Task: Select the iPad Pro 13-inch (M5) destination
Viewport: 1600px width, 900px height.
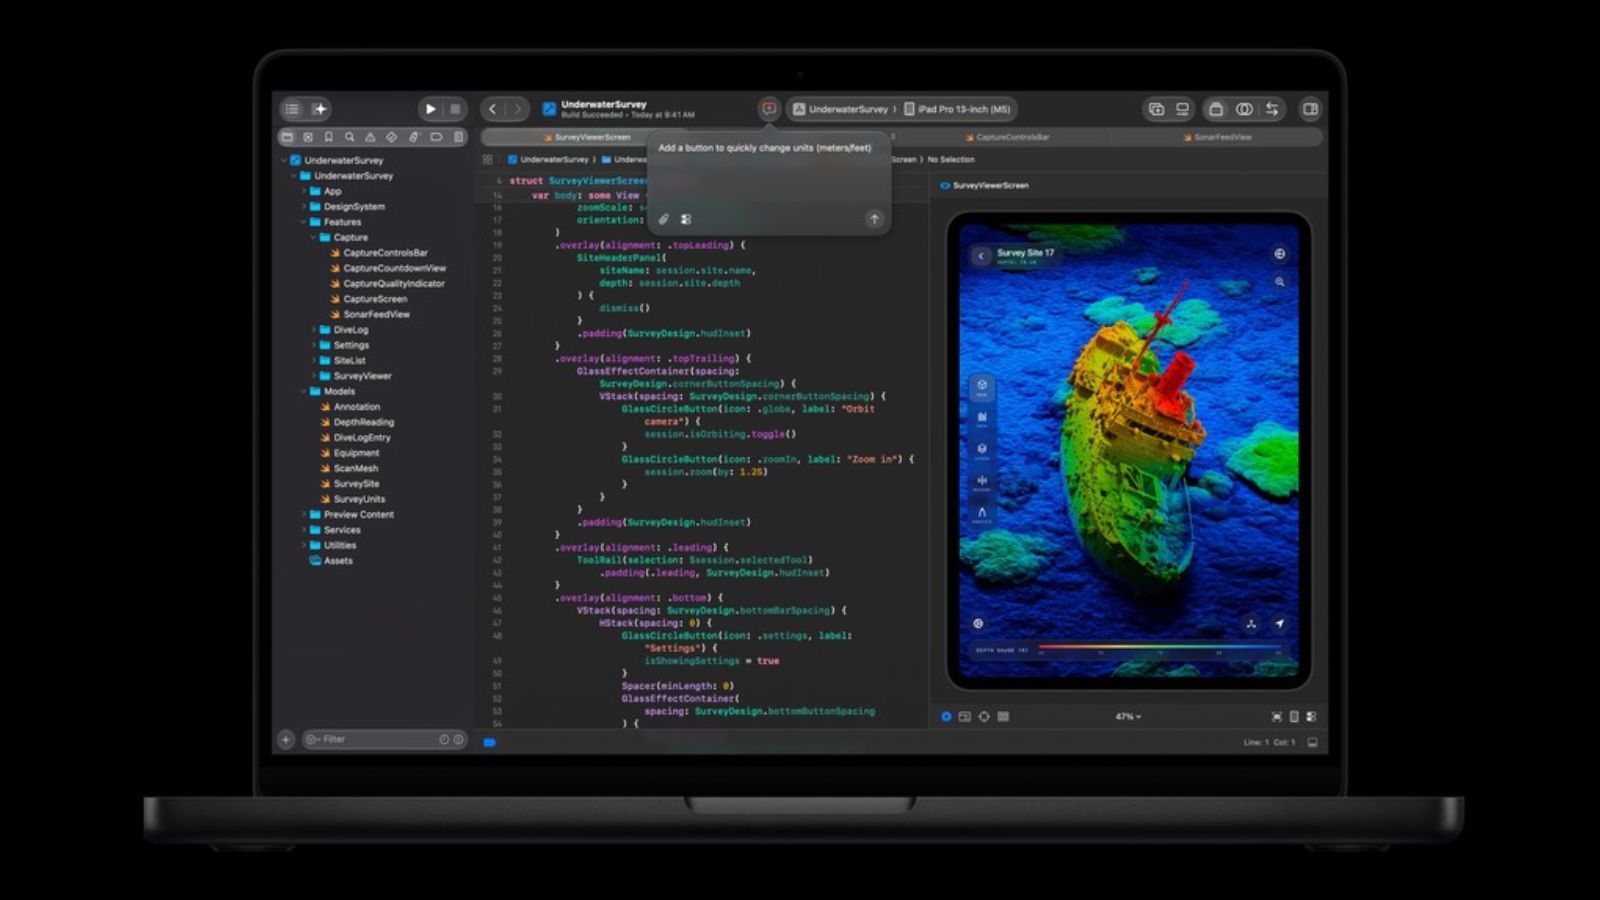Action: [957, 109]
